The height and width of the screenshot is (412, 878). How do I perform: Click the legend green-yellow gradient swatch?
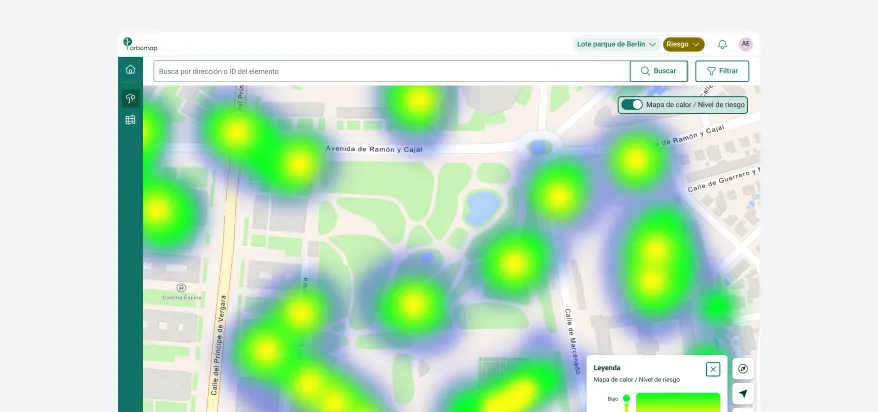point(678,402)
